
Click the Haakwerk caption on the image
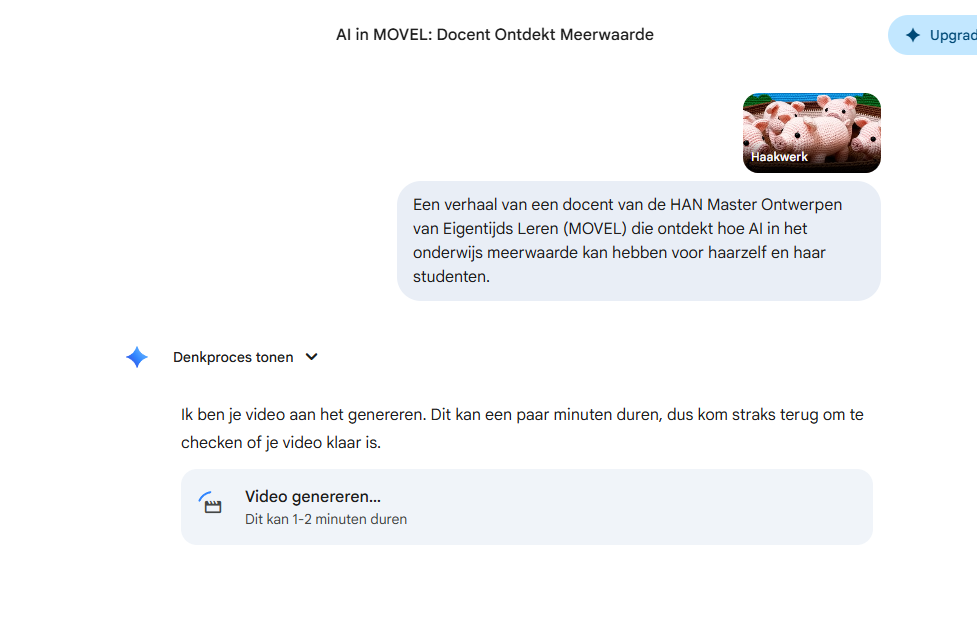(x=779, y=157)
